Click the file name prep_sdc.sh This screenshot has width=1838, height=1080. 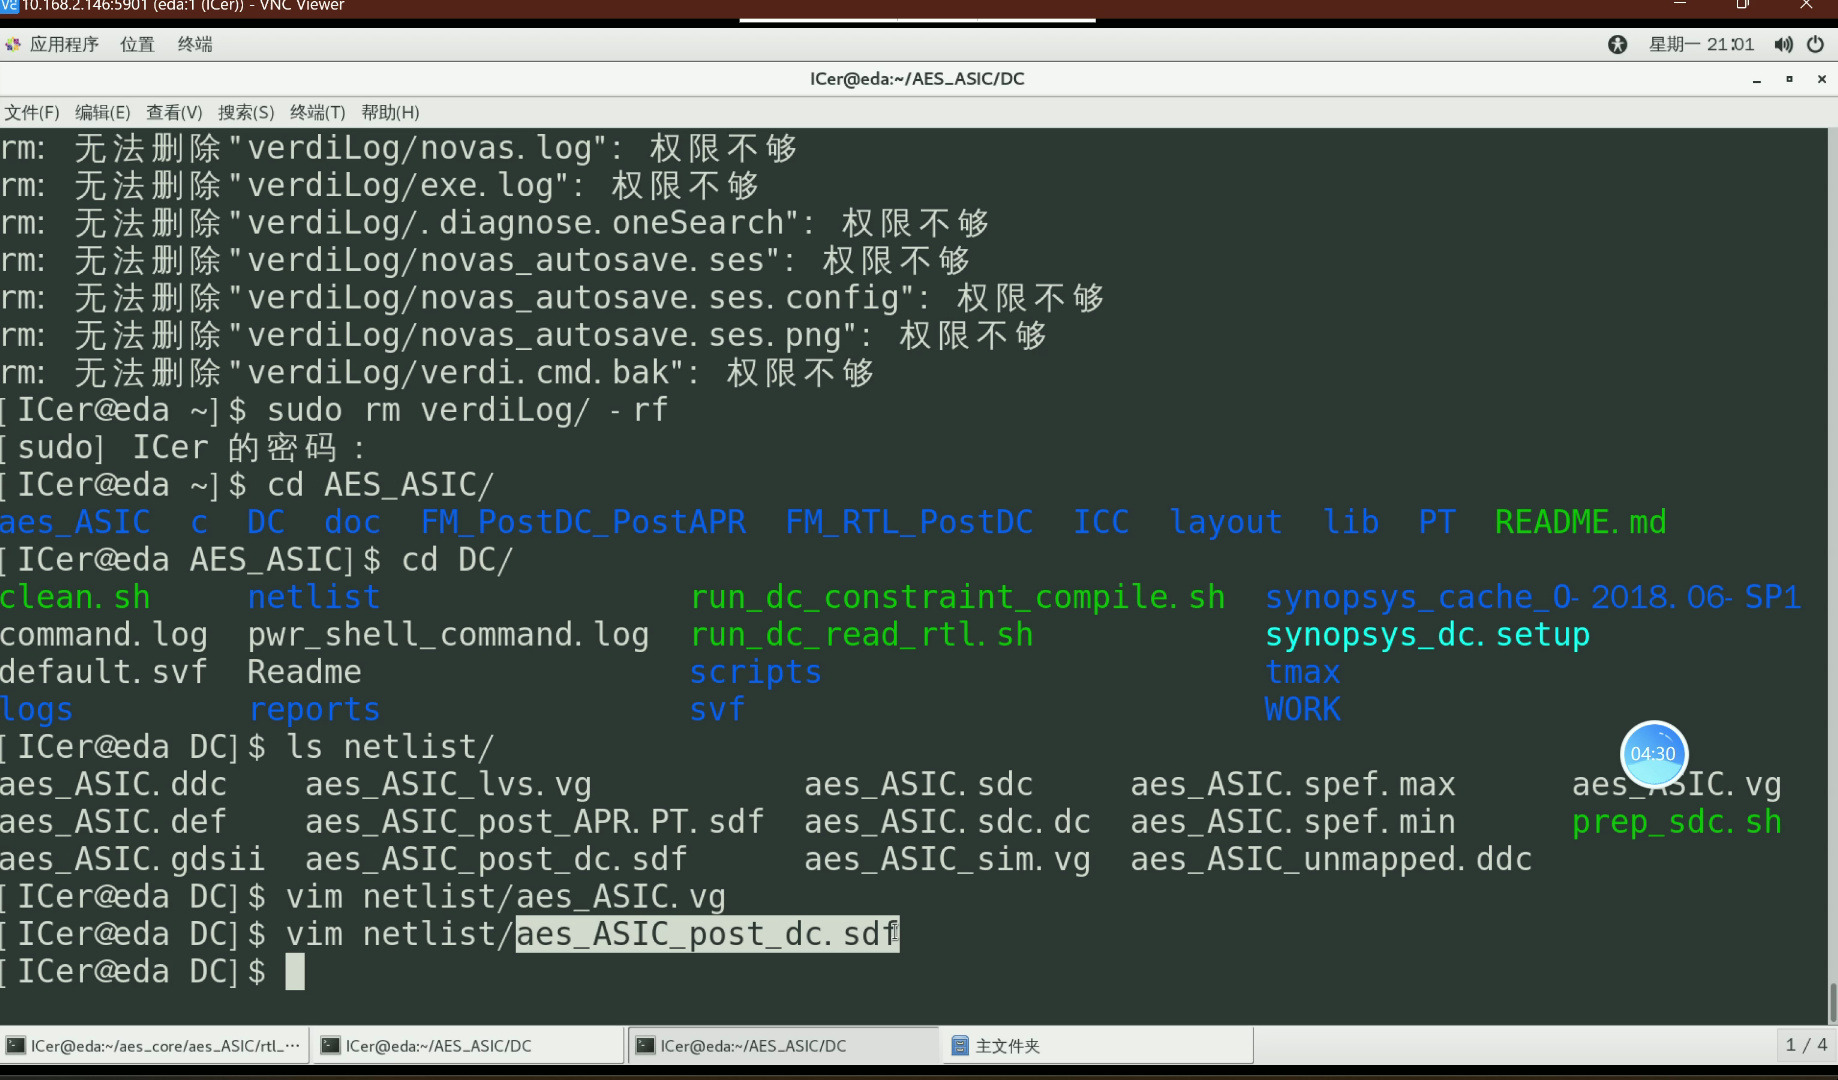tap(1676, 822)
